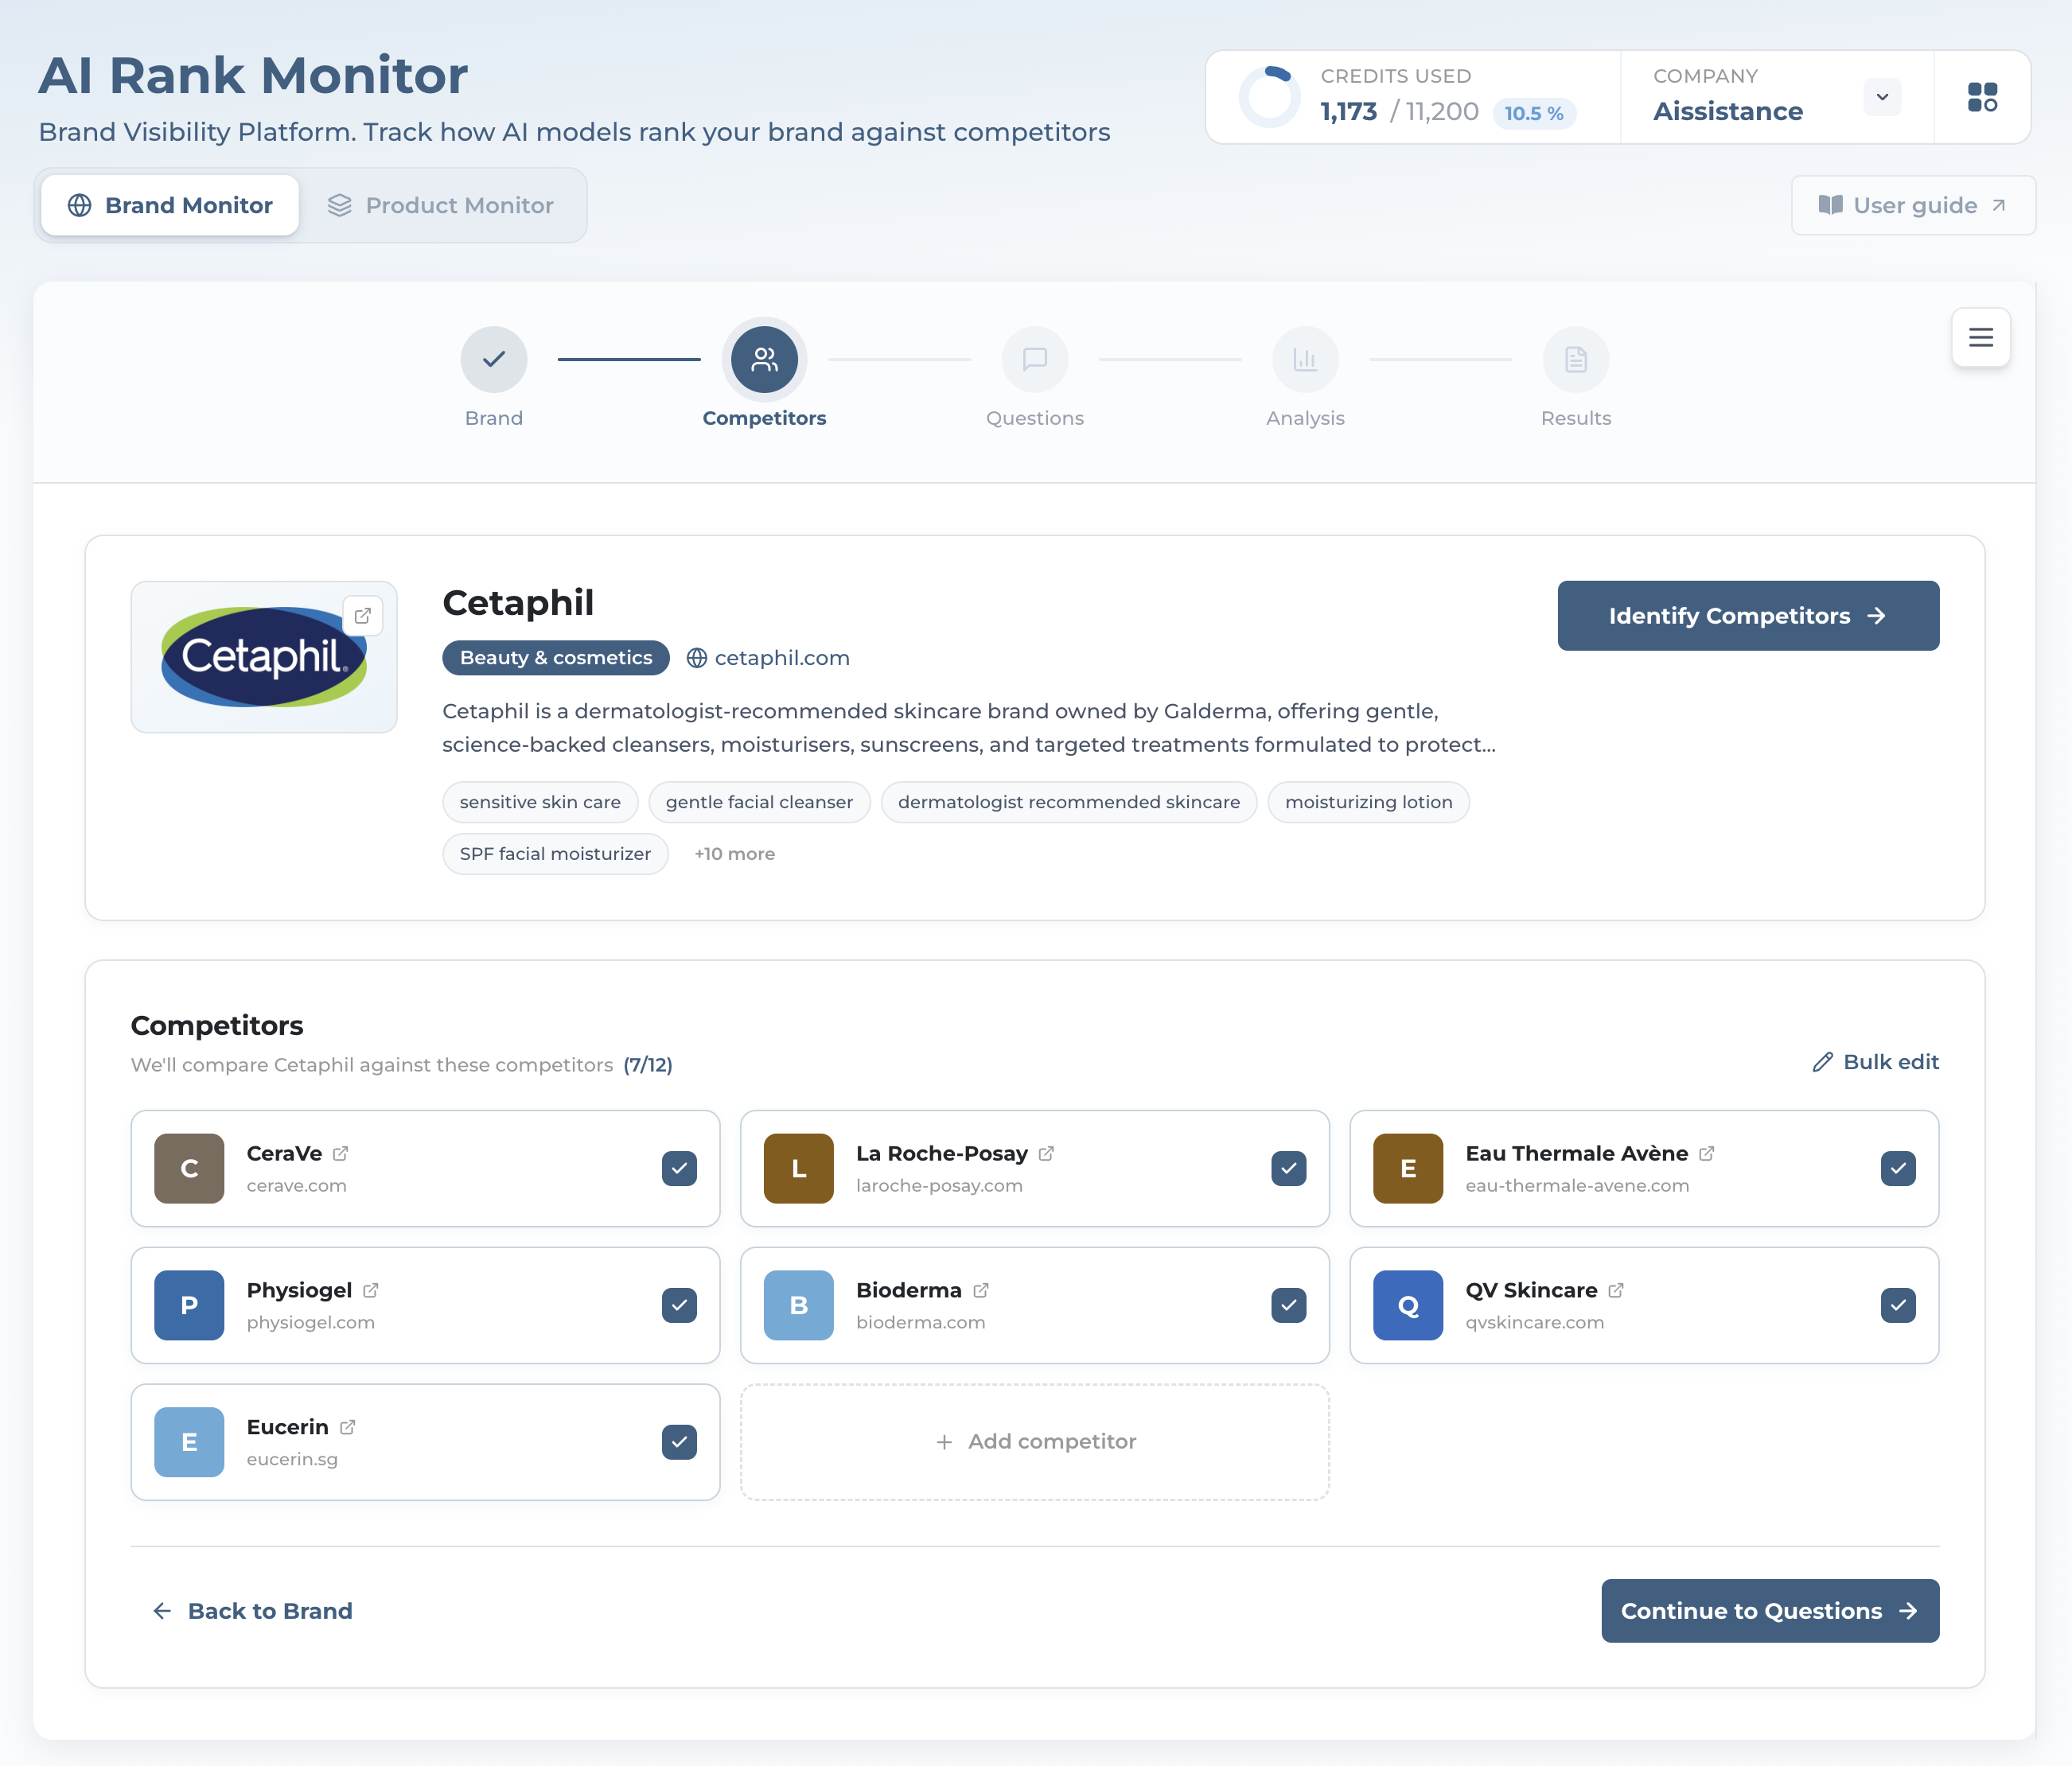Open the hamburger menu in the stepper panel

point(1981,337)
